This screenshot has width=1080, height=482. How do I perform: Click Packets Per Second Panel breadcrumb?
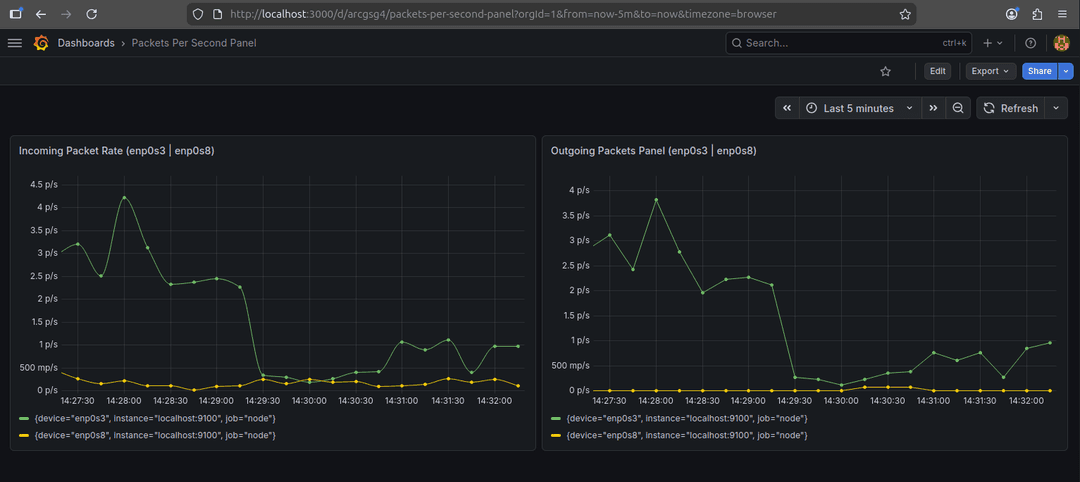point(194,43)
